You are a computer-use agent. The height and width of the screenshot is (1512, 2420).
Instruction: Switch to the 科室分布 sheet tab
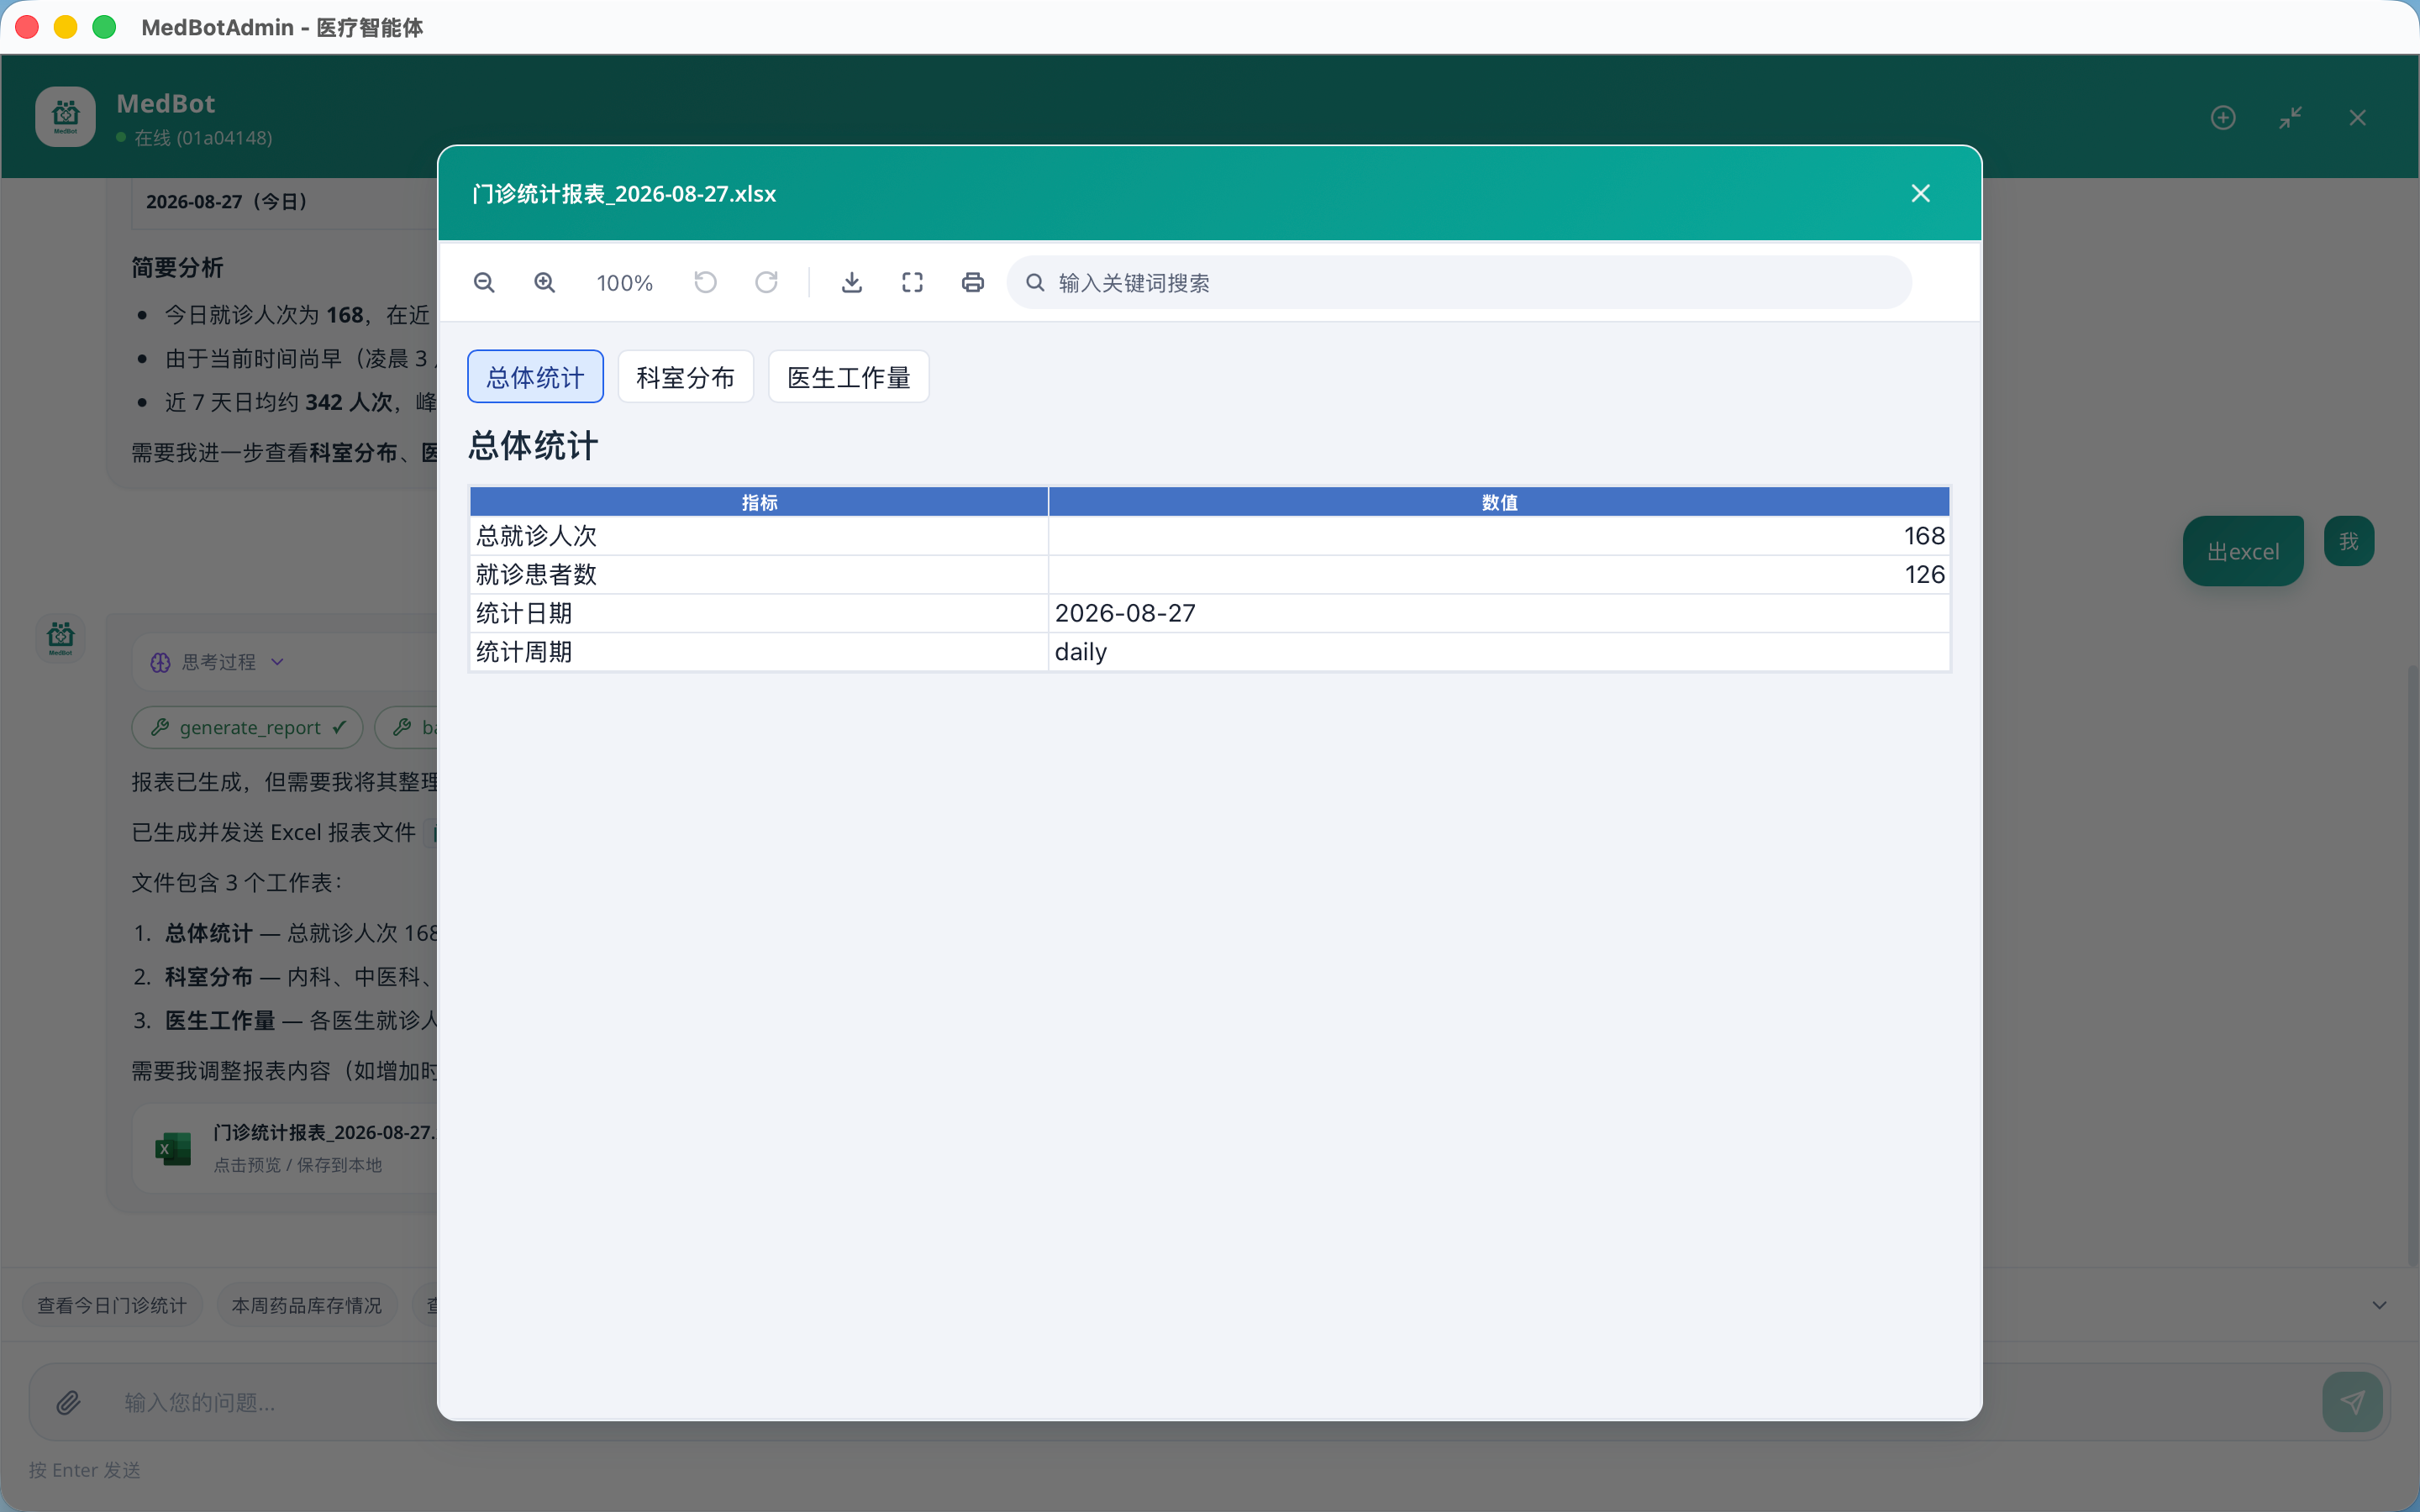click(685, 377)
